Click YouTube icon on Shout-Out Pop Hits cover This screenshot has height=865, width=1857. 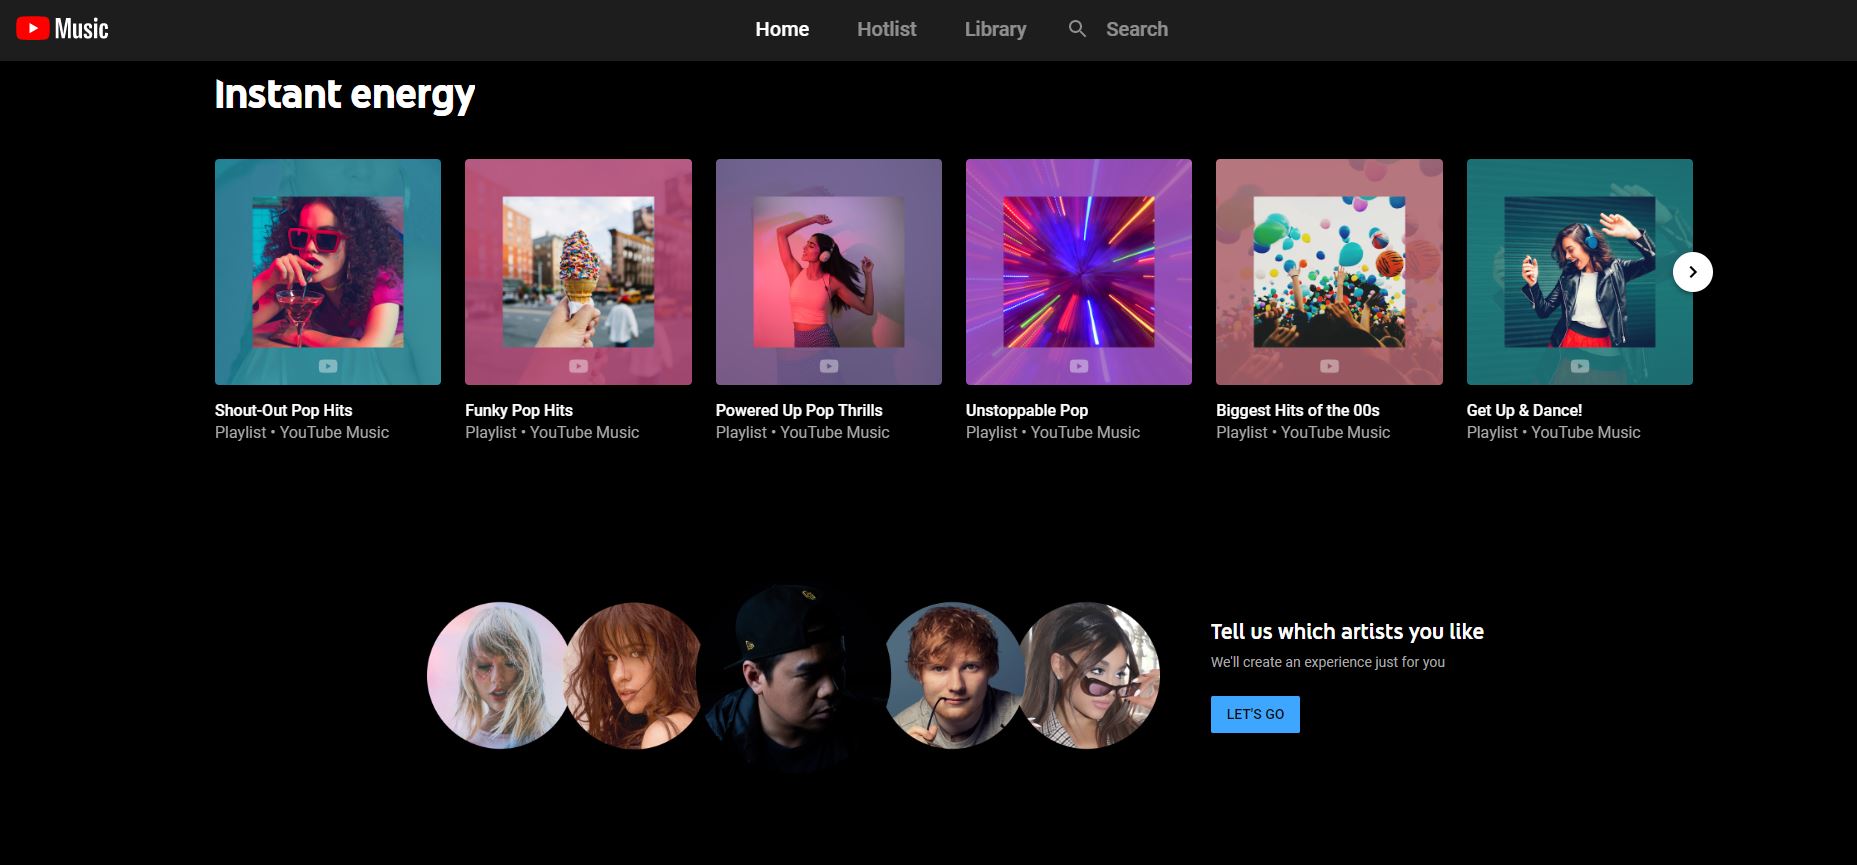[x=328, y=366]
